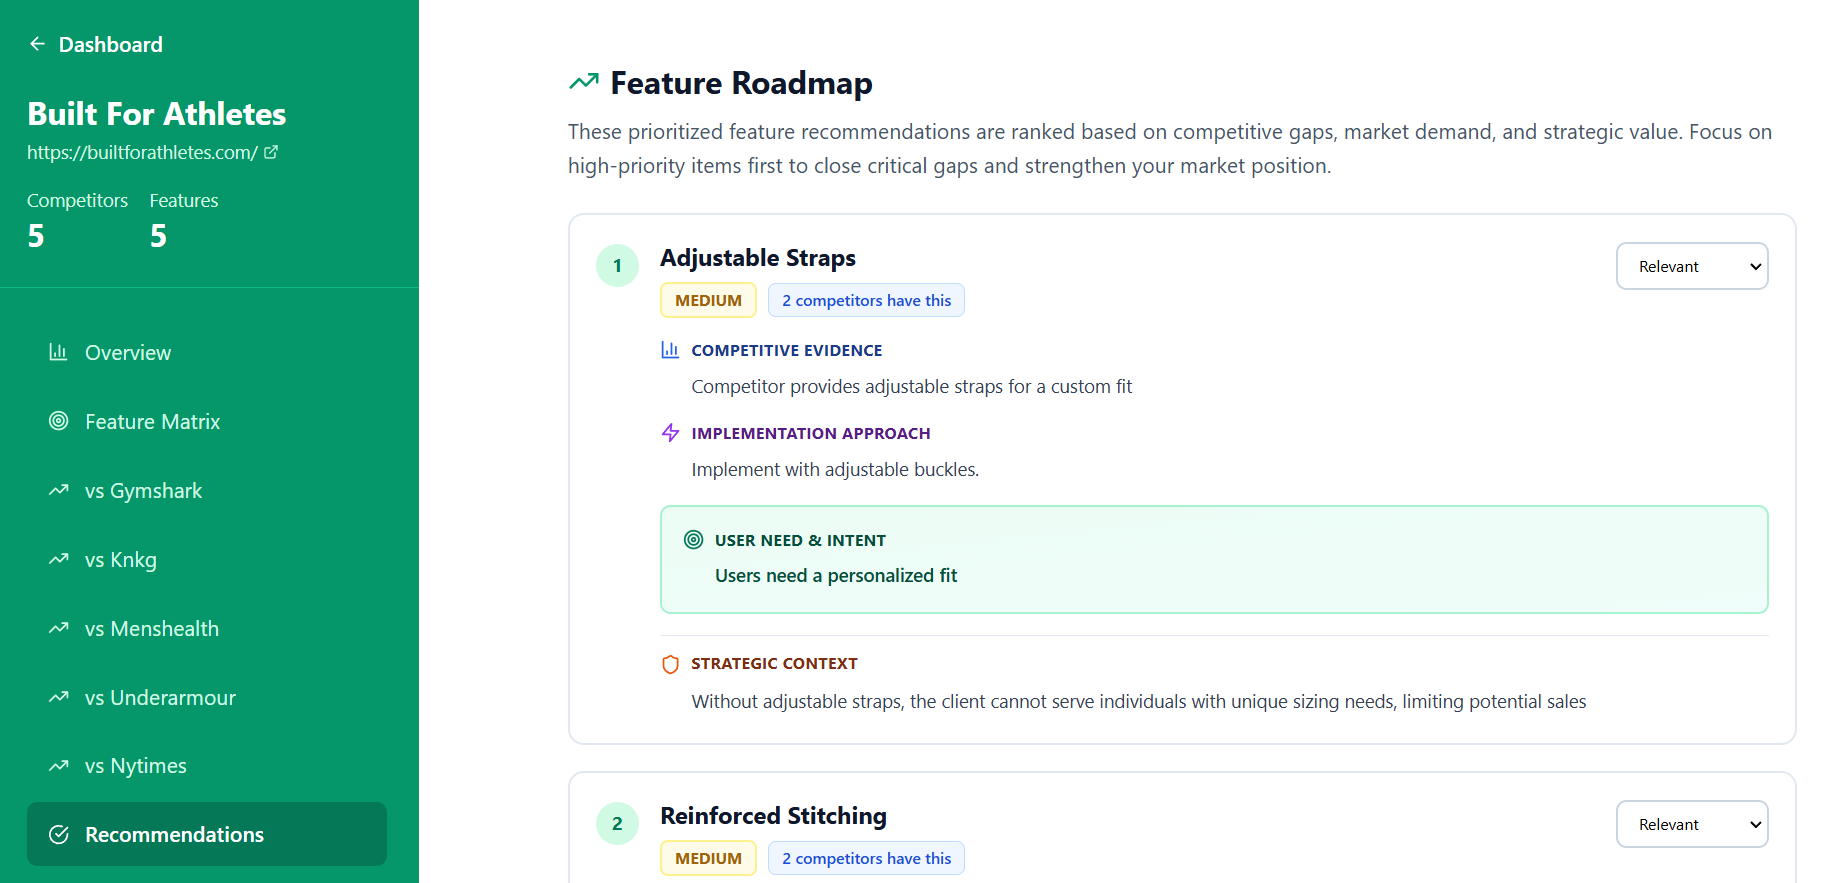Open the Recommendations section
The width and height of the screenshot is (1834, 883).
click(x=174, y=833)
